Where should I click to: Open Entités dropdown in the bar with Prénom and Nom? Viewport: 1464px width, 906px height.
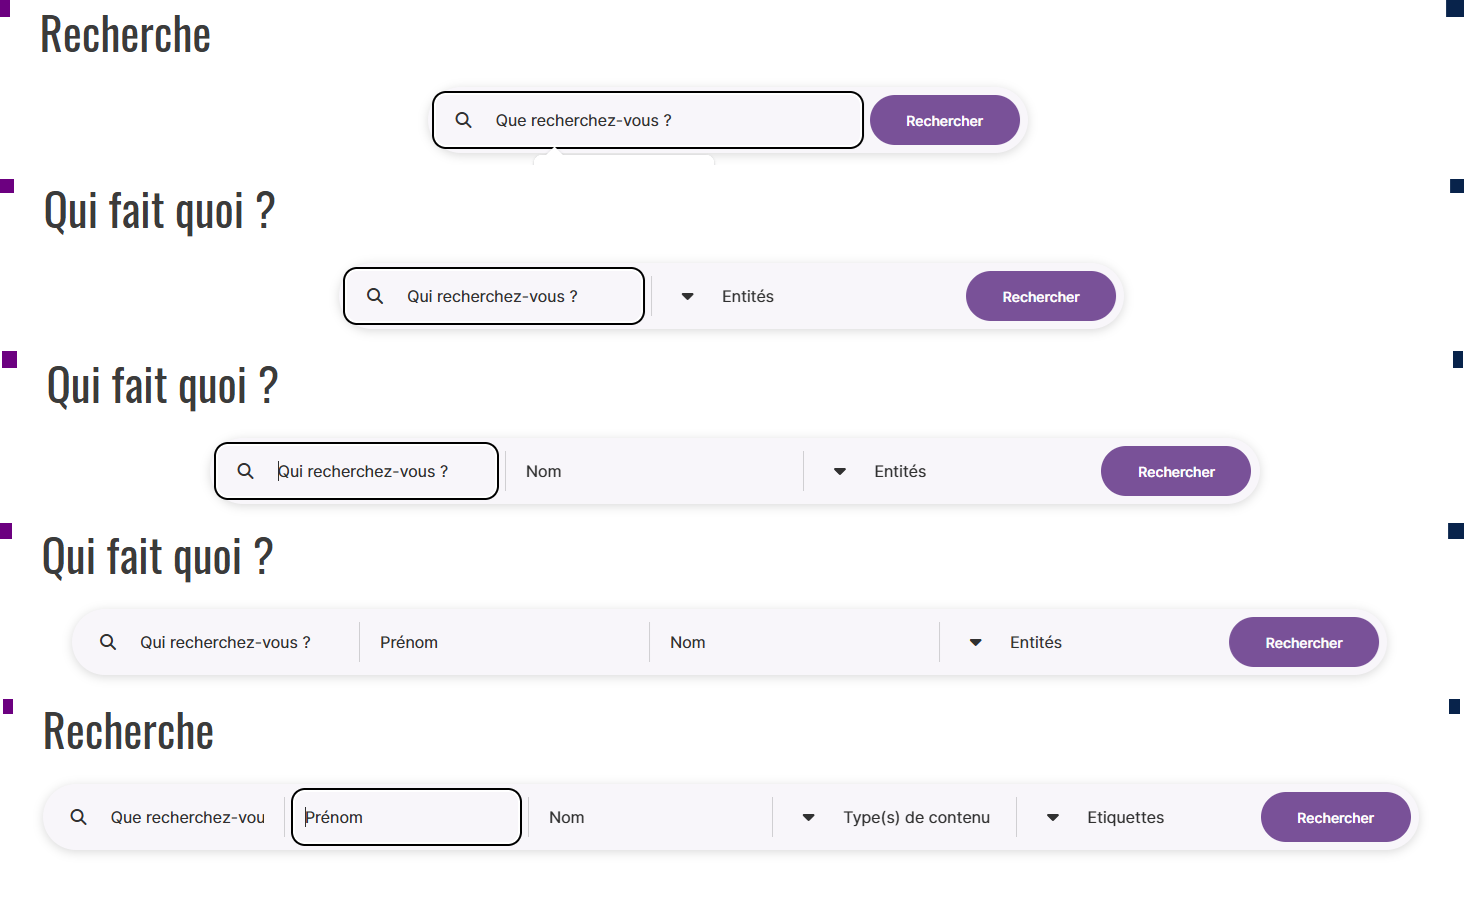(975, 642)
